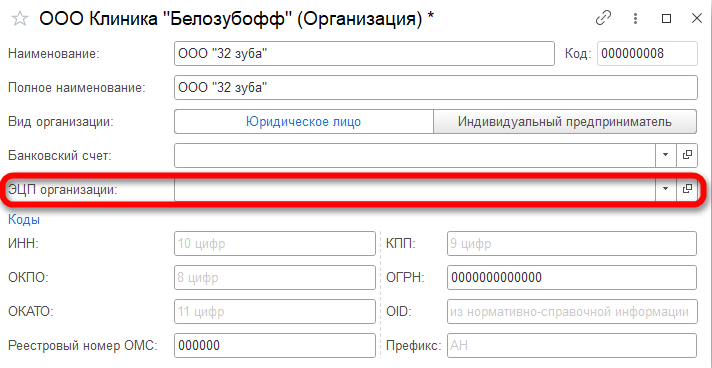Screen dimensions: 712x368
Task: Focus the OID field
Action: pyautogui.click(x=572, y=312)
